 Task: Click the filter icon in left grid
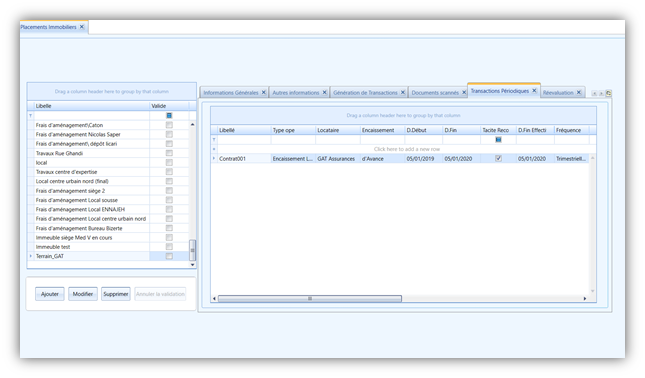(x=30, y=116)
